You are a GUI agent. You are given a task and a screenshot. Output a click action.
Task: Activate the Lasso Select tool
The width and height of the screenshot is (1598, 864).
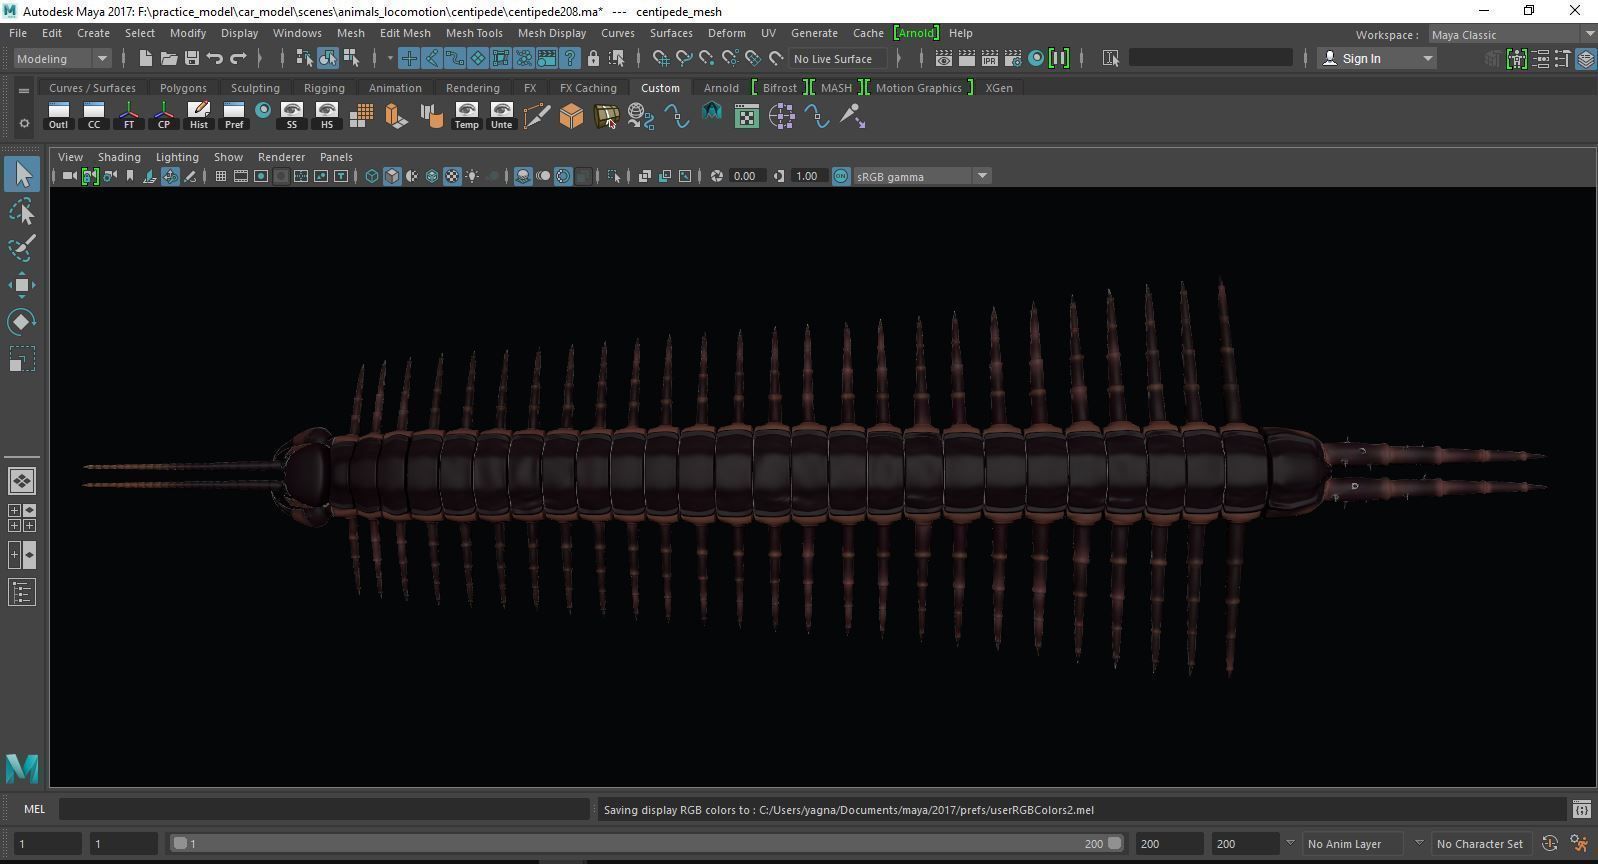(x=22, y=211)
